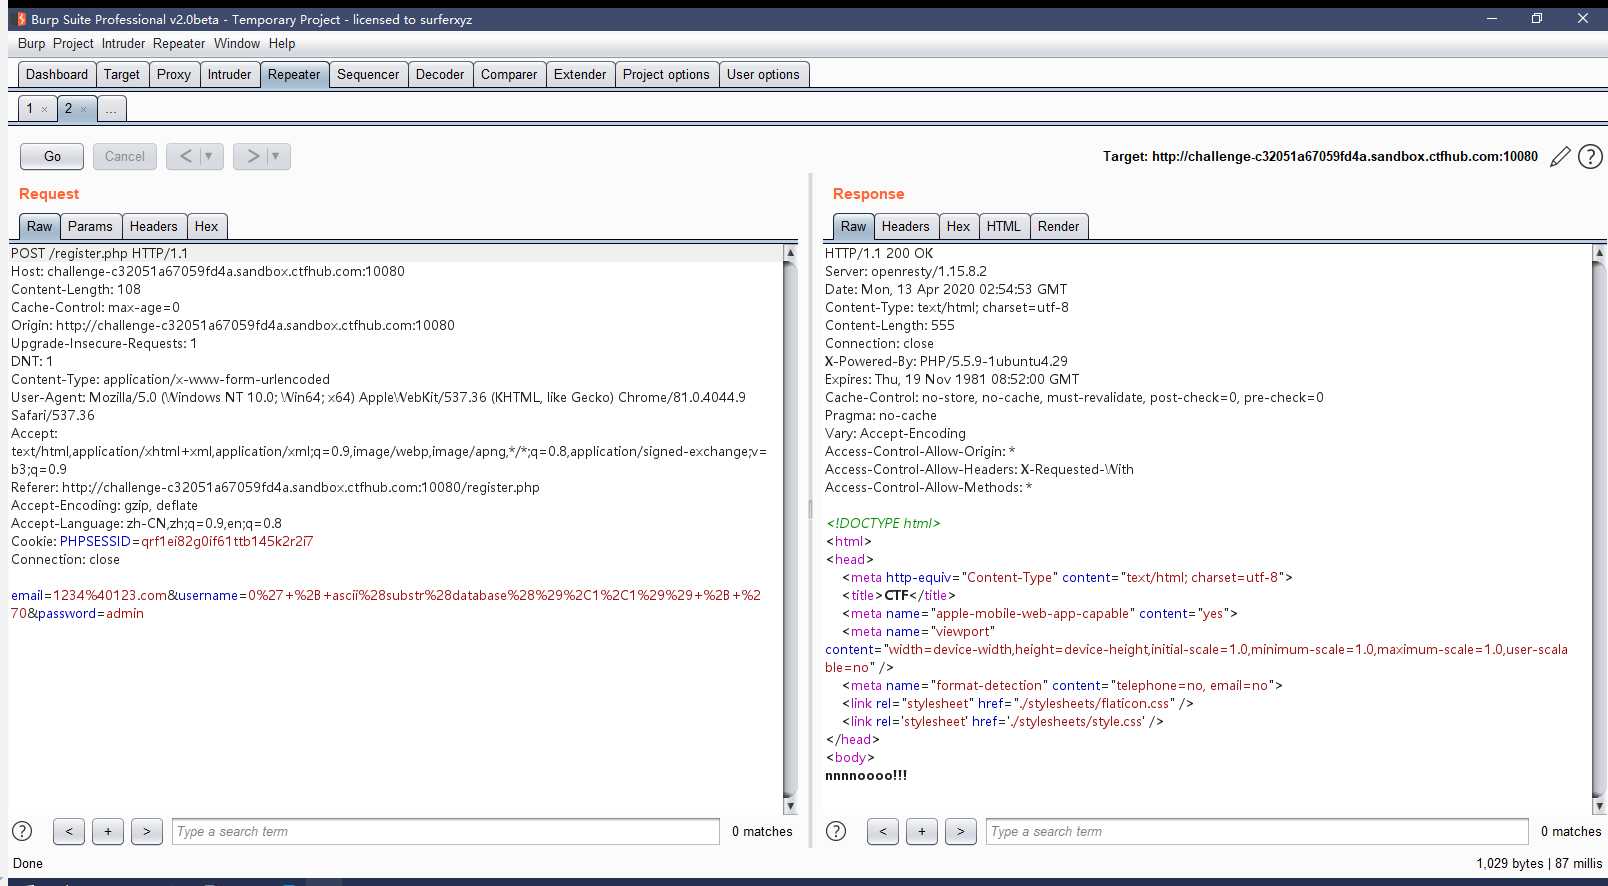
Task: Show response HTML view
Action: [1003, 226]
